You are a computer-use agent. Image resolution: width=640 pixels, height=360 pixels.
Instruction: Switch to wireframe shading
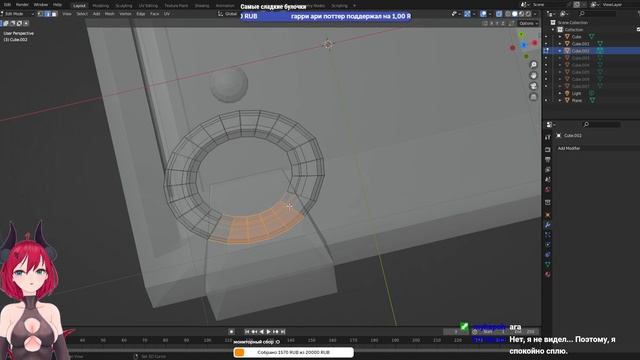(508, 14)
